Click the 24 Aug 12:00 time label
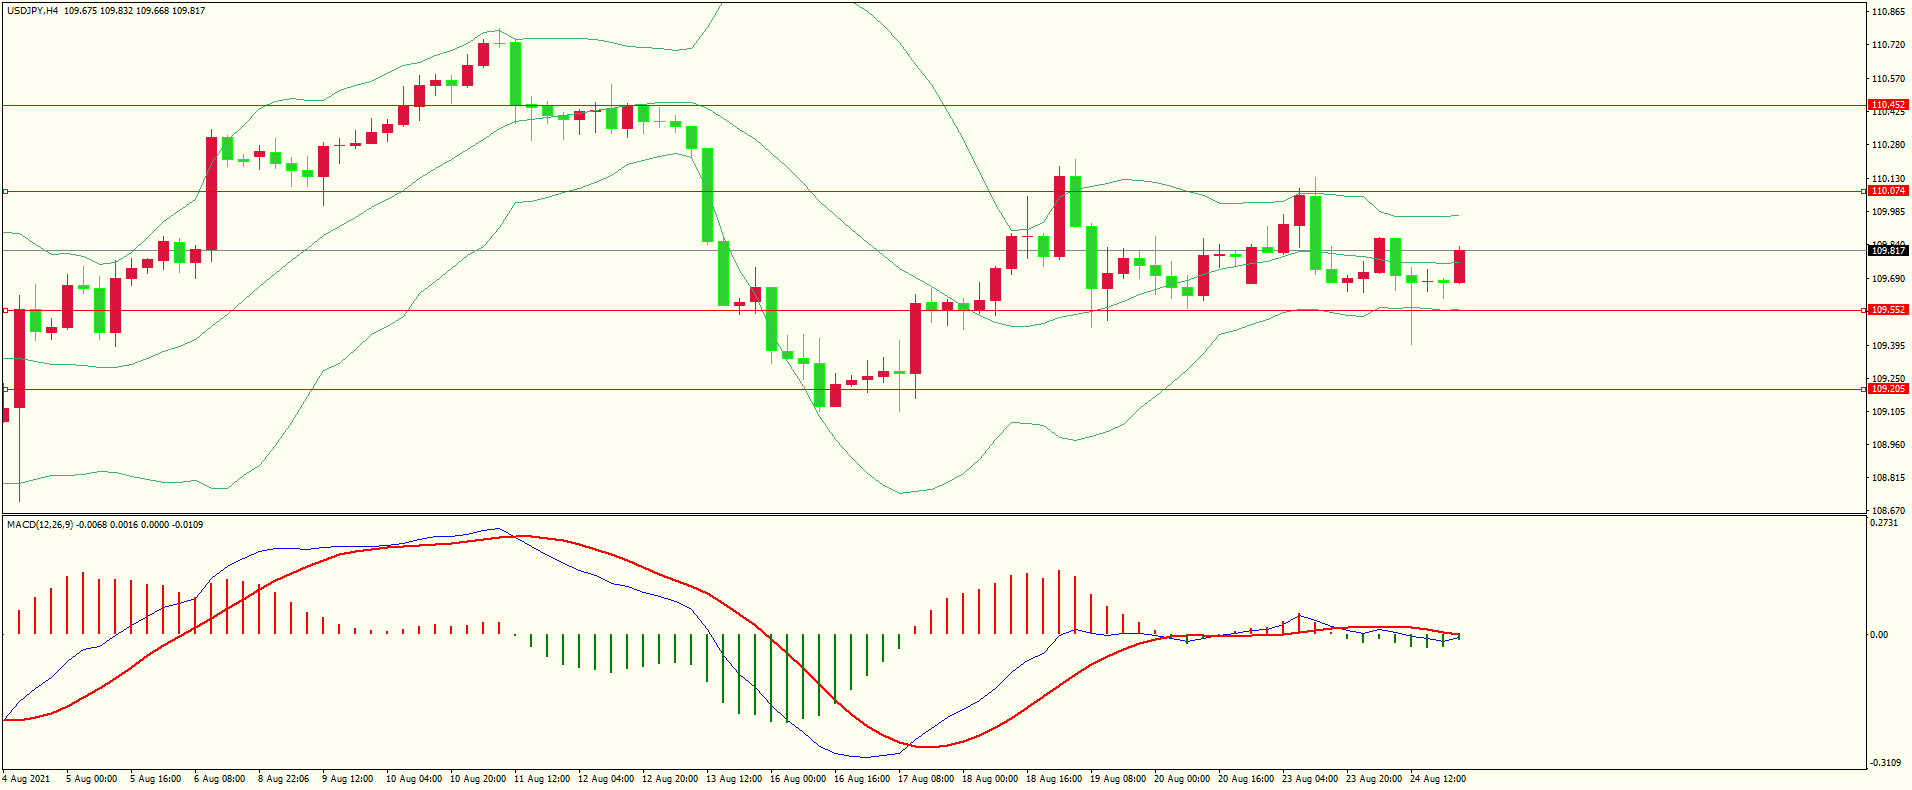Screen dimensions: 1912x790 click(1438, 779)
